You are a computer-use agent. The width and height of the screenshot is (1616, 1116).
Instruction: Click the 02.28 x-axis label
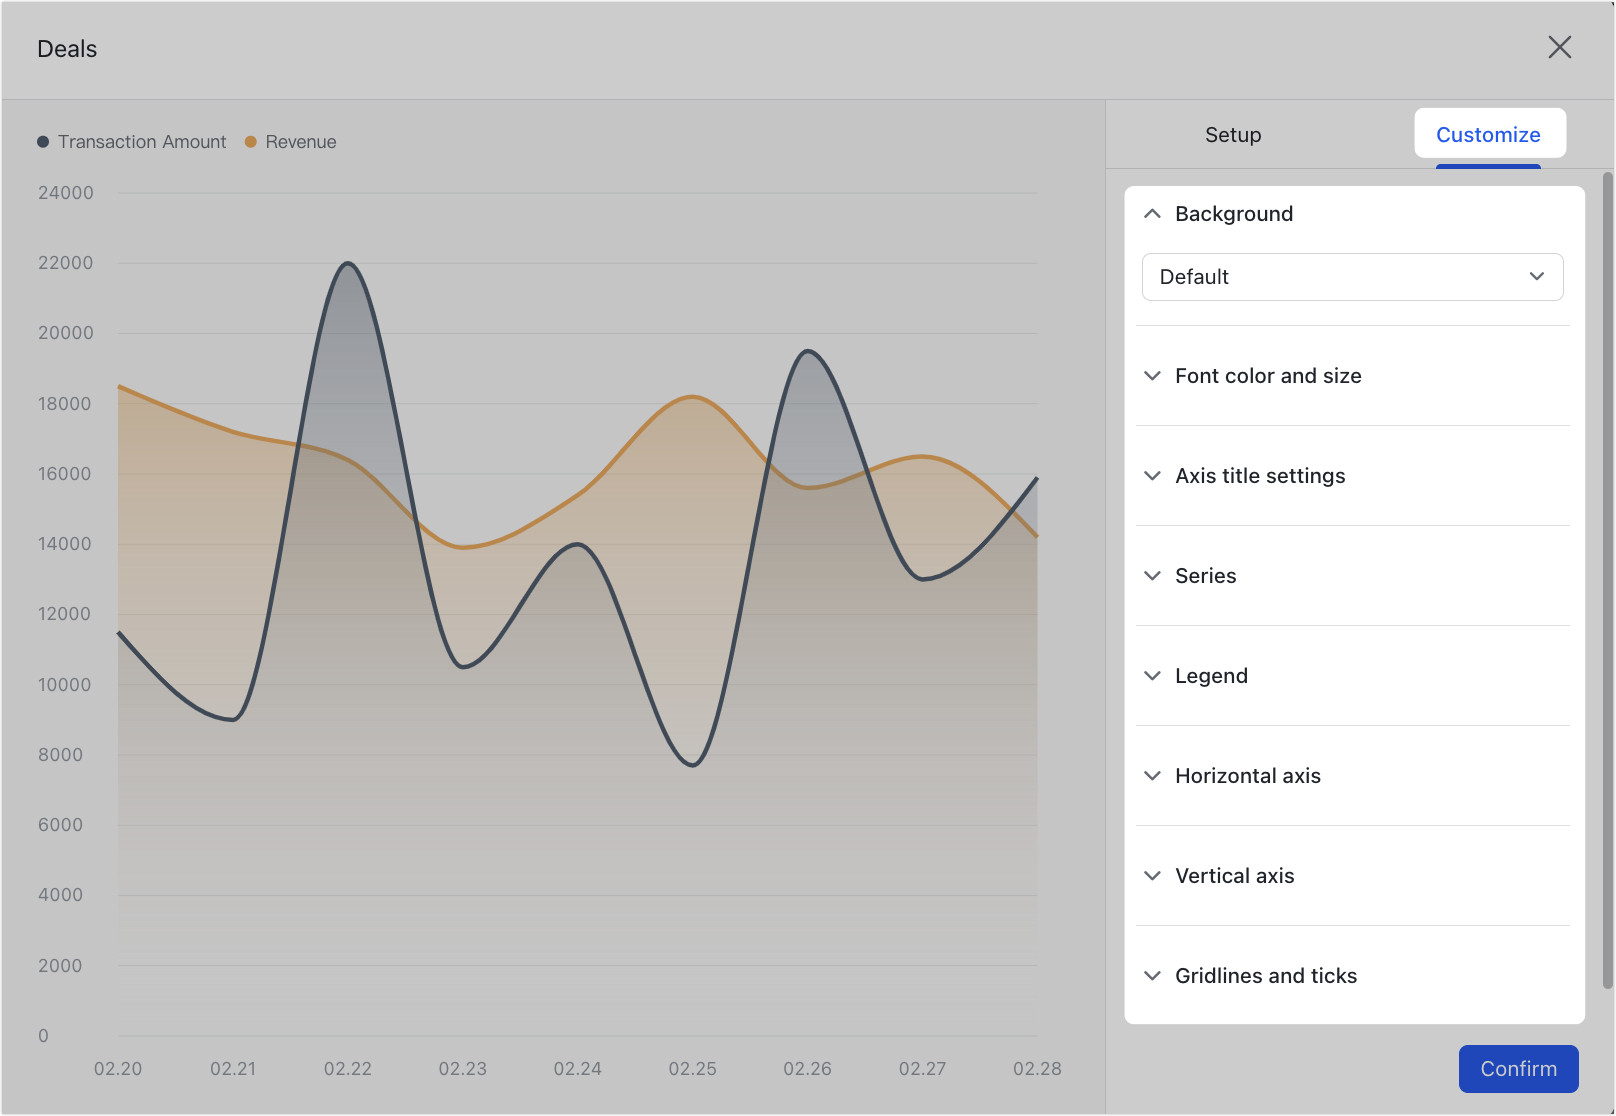point(1037,1069)
